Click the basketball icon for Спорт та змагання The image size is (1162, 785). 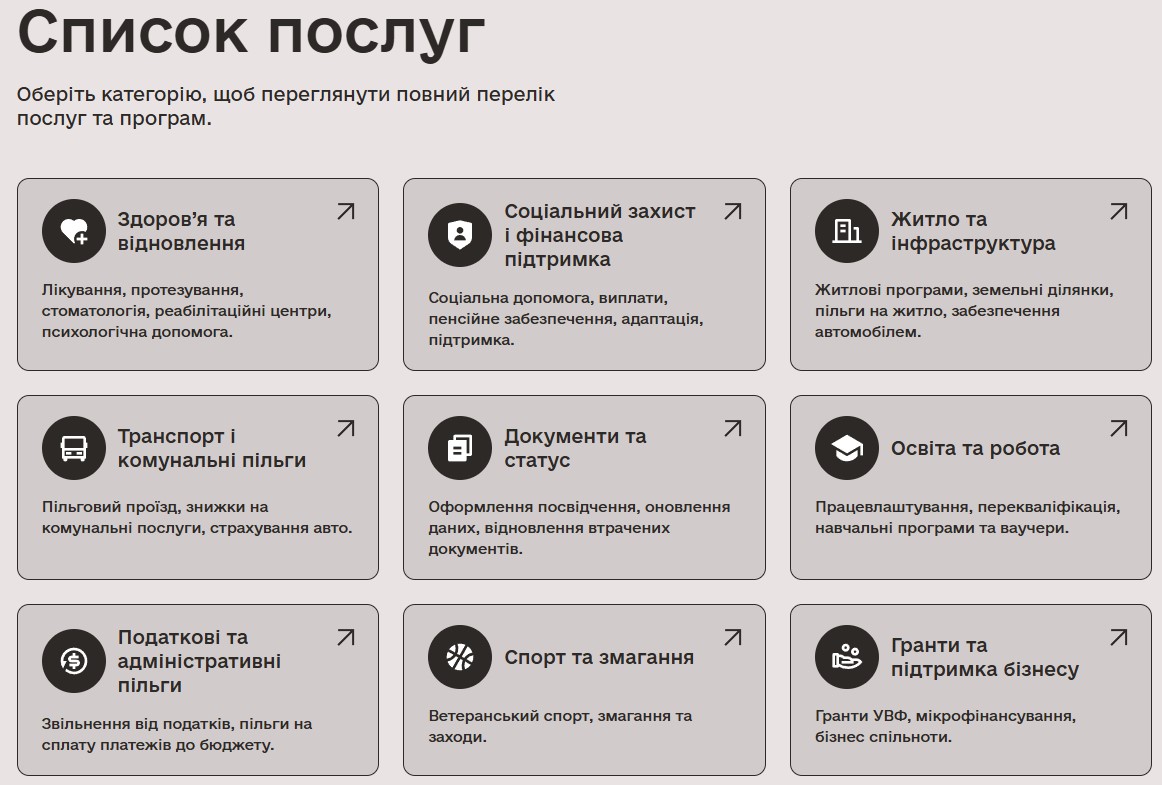(x=459, y=657)
